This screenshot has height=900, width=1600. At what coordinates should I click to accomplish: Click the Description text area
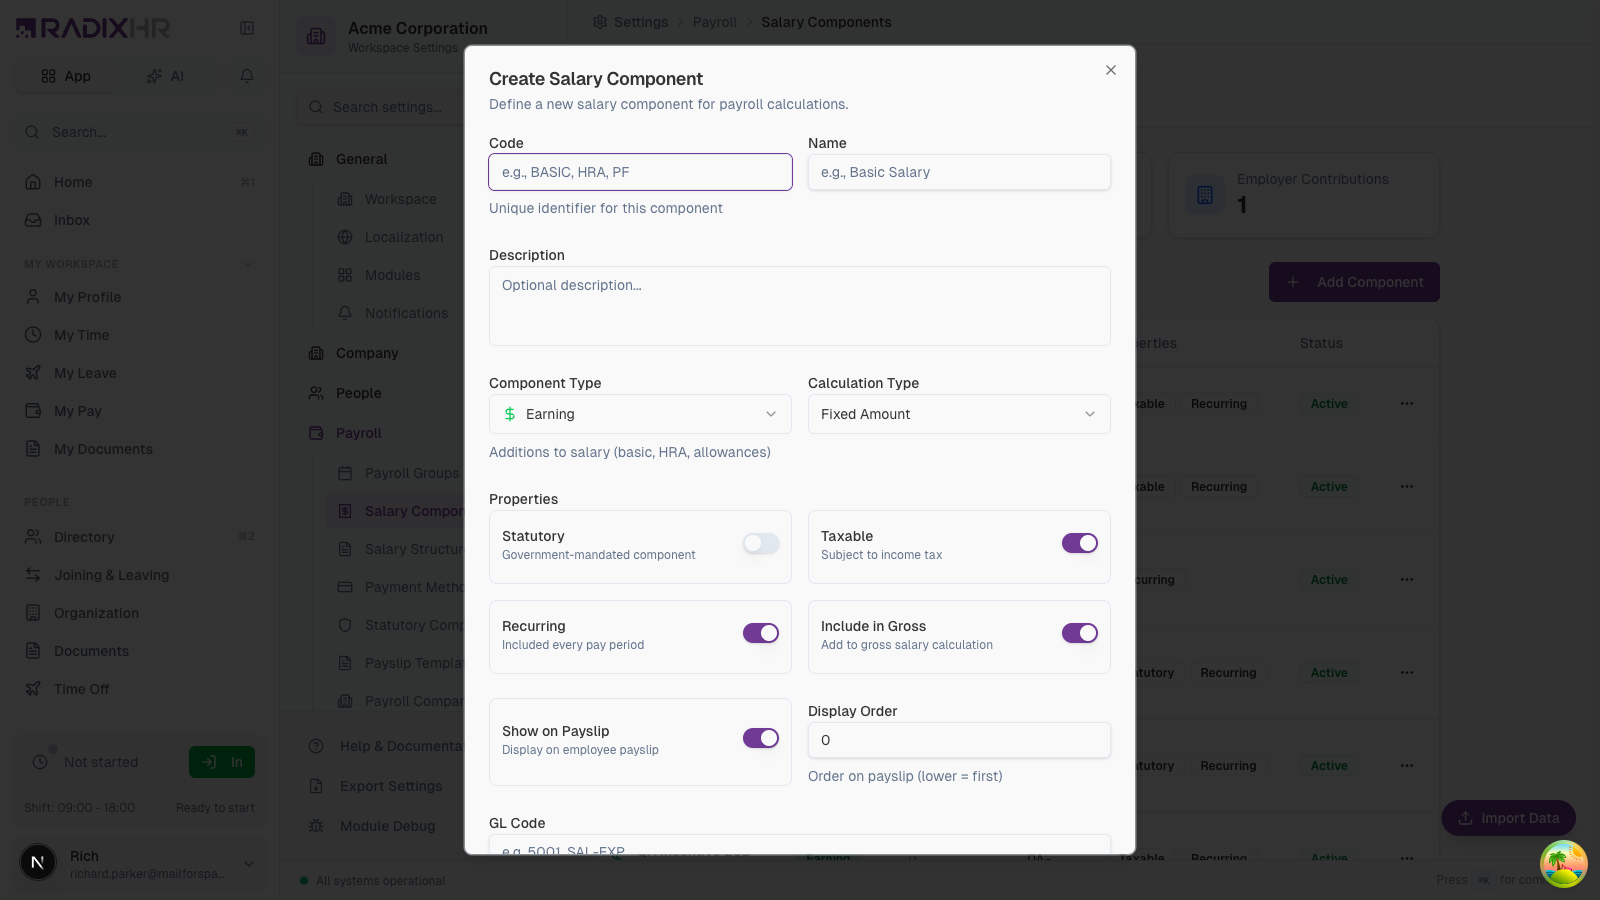point(799,306)
